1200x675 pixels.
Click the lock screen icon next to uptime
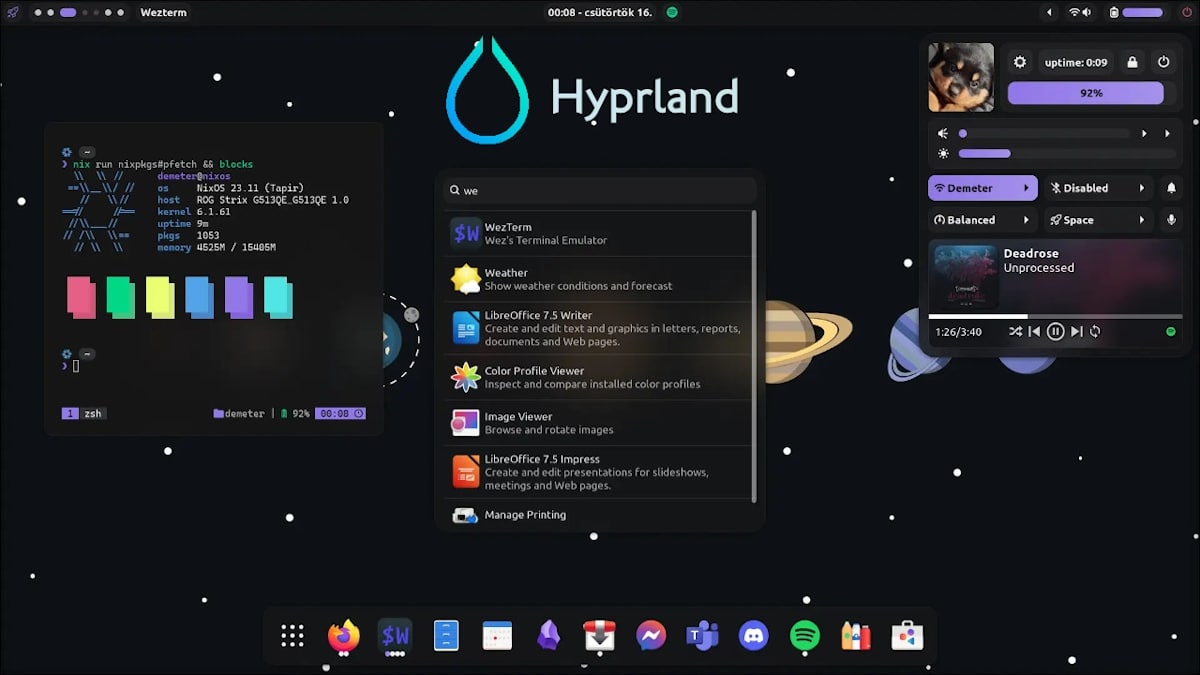tap(1132, 62)
